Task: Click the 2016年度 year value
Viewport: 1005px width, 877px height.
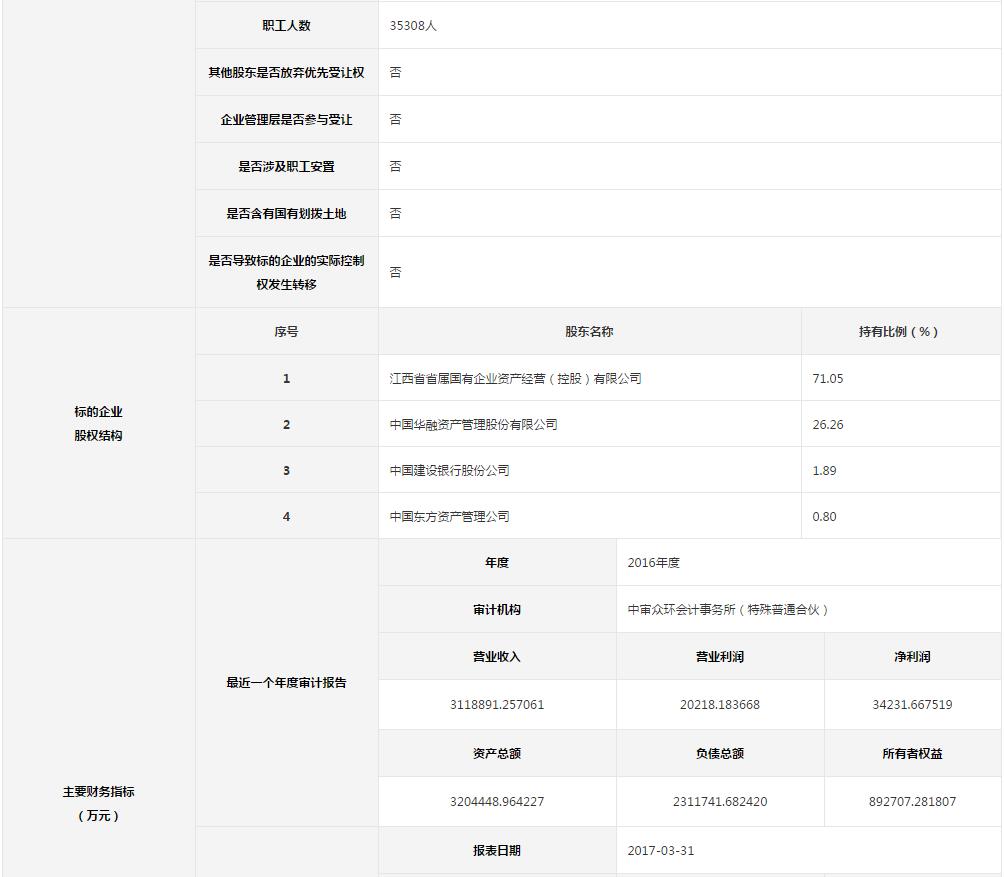Action: click(654, 563)
